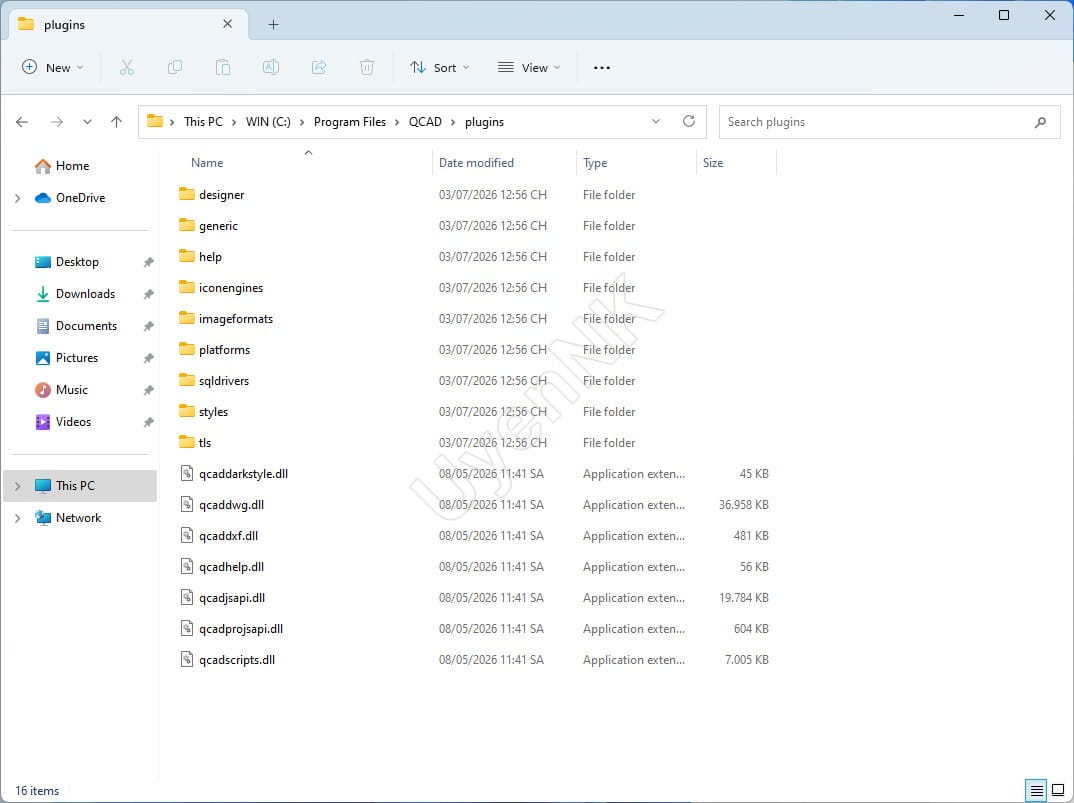
Task: Click the pin icon beside Videos
Action: tap(148, 423)
